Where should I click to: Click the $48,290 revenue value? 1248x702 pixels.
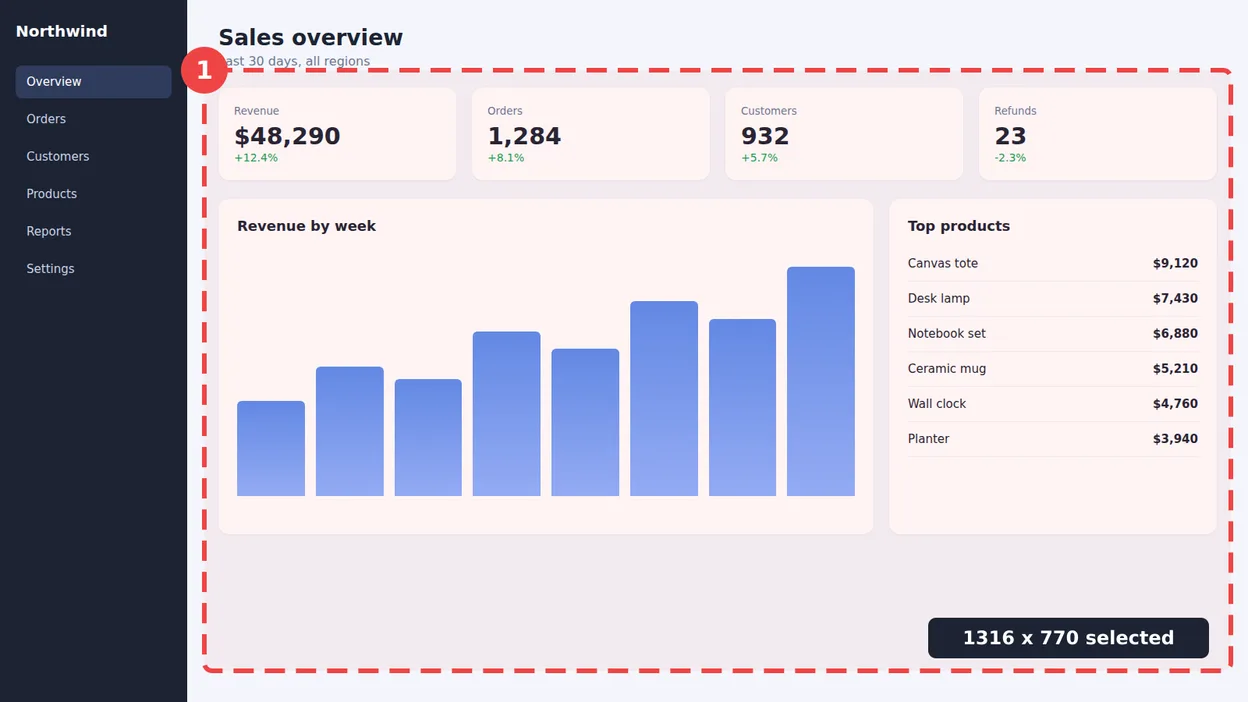(x=287, y=136)
